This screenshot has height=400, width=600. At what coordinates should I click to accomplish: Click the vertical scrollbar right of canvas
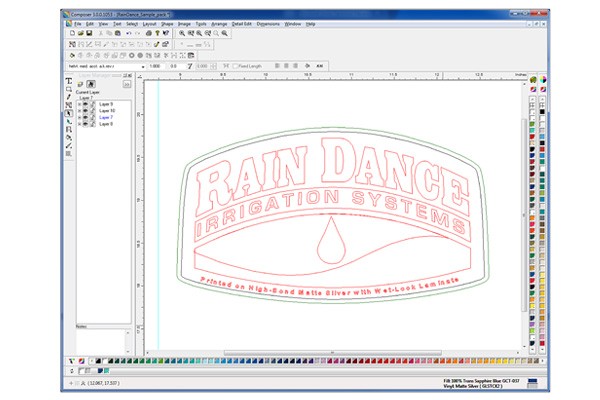[x=524, y=215]
